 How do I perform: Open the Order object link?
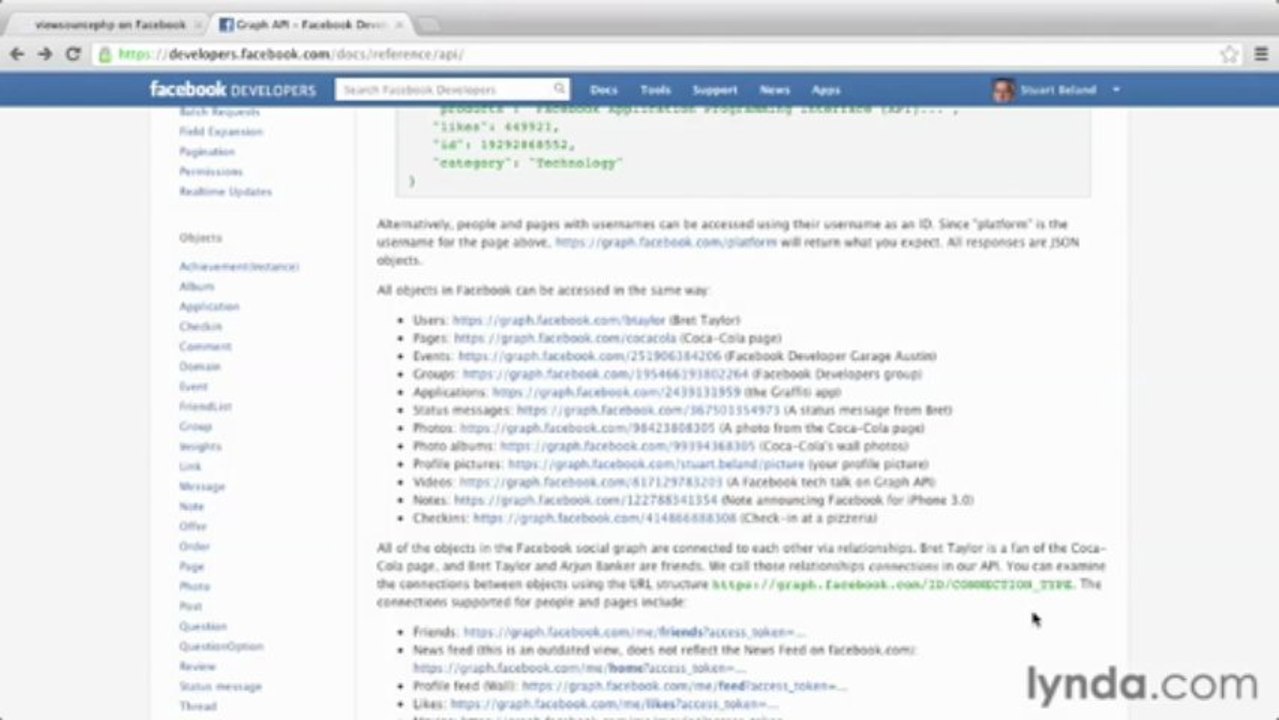coord(194,547)
